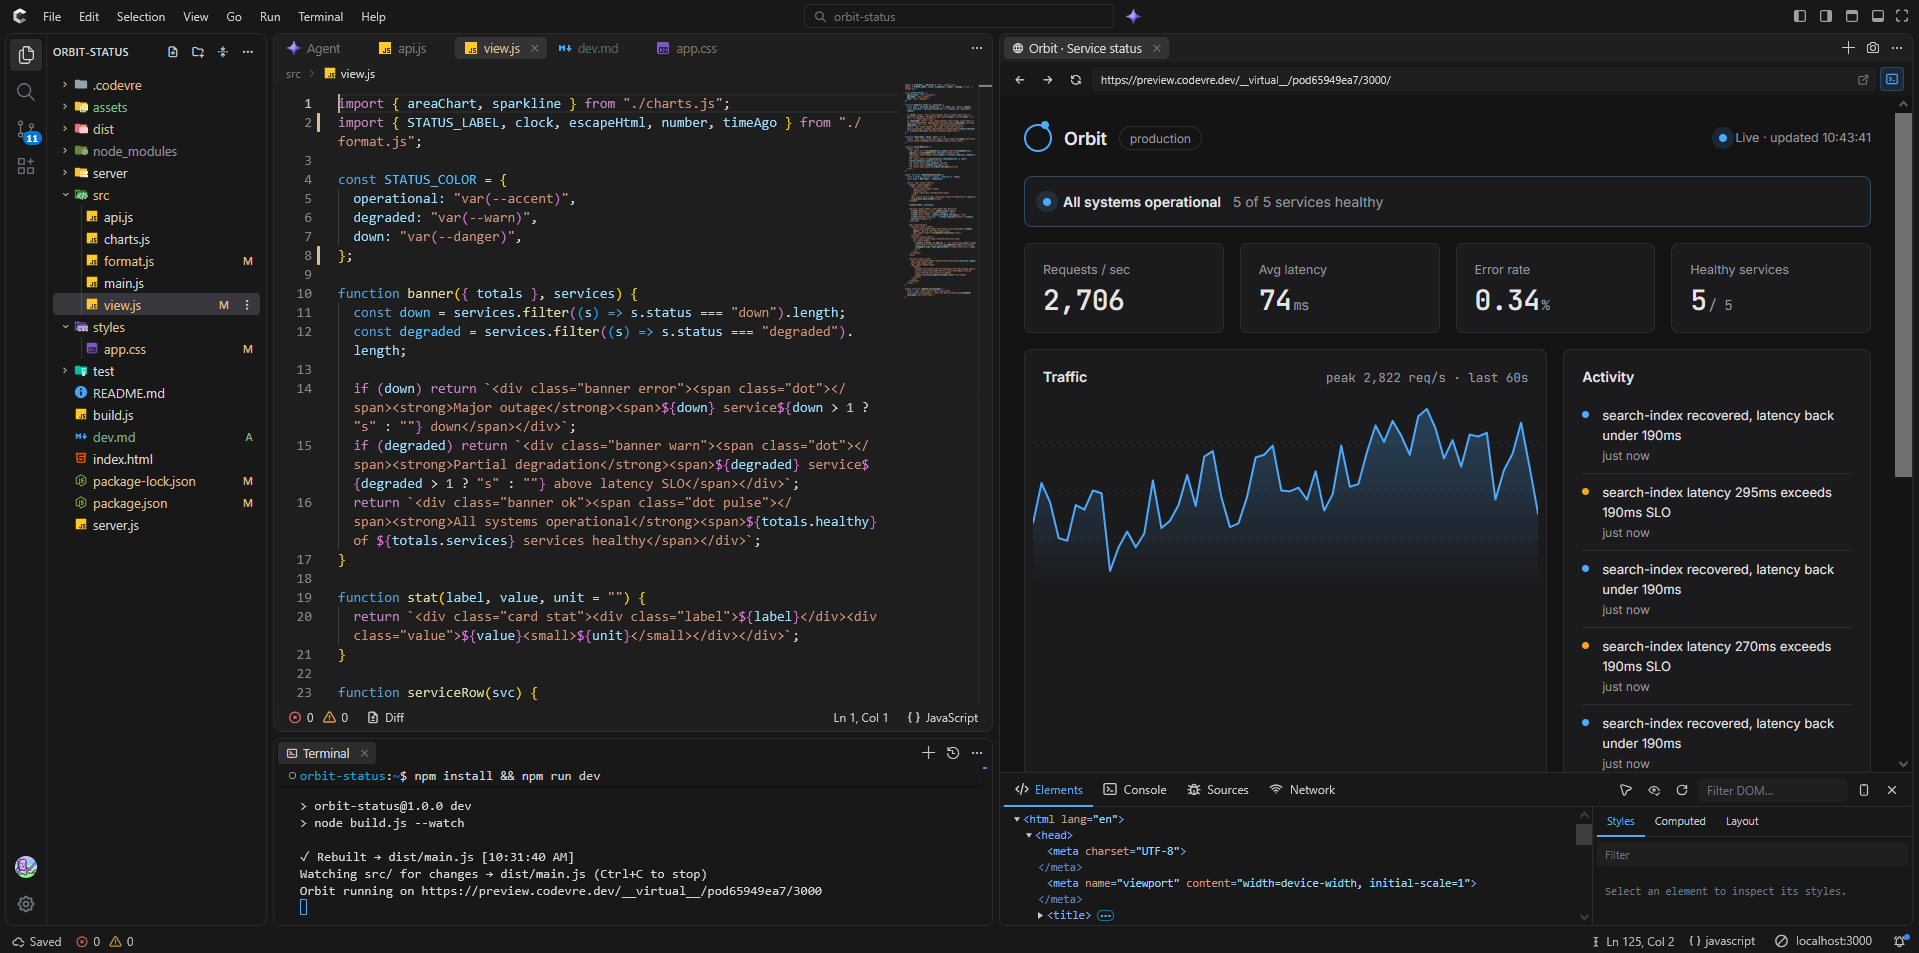This screenshot has width=1919, height=953.
Task: Open the Explorer view in activity bar
Action: coord(26,55)
